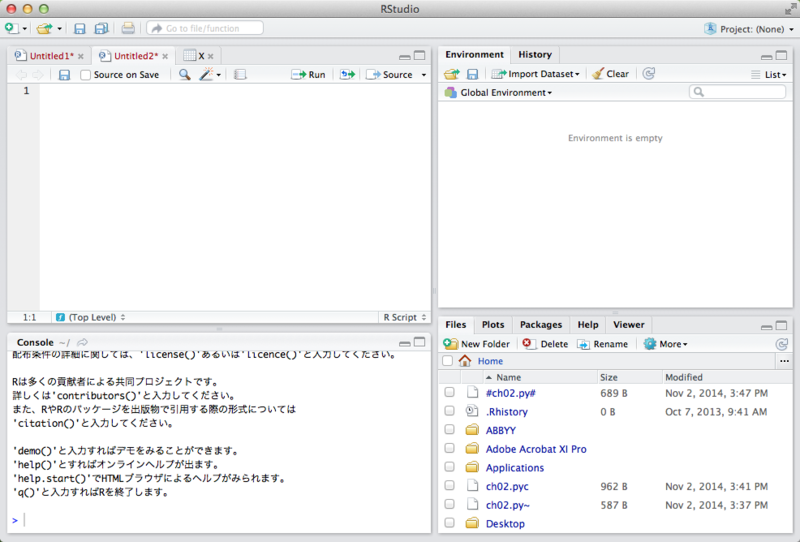Open the Project: (None) menu
Image resolution: width=800 pixels, height=542 pixels.
pos(750,29)
